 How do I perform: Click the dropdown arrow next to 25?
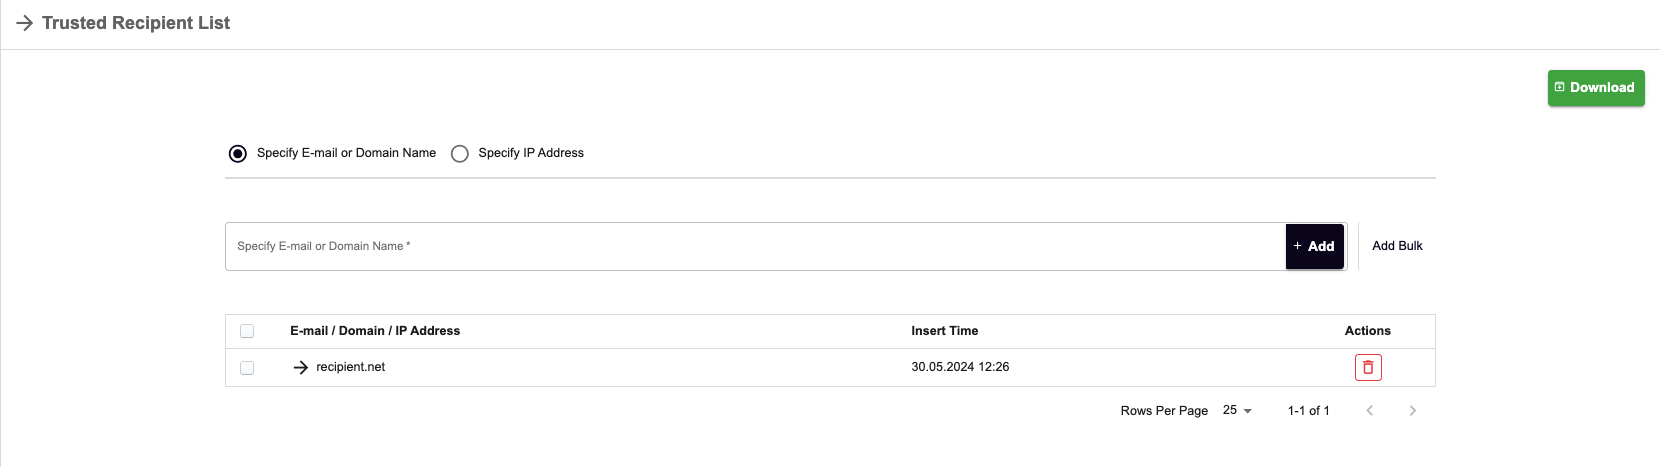[x=1247, y=411]
